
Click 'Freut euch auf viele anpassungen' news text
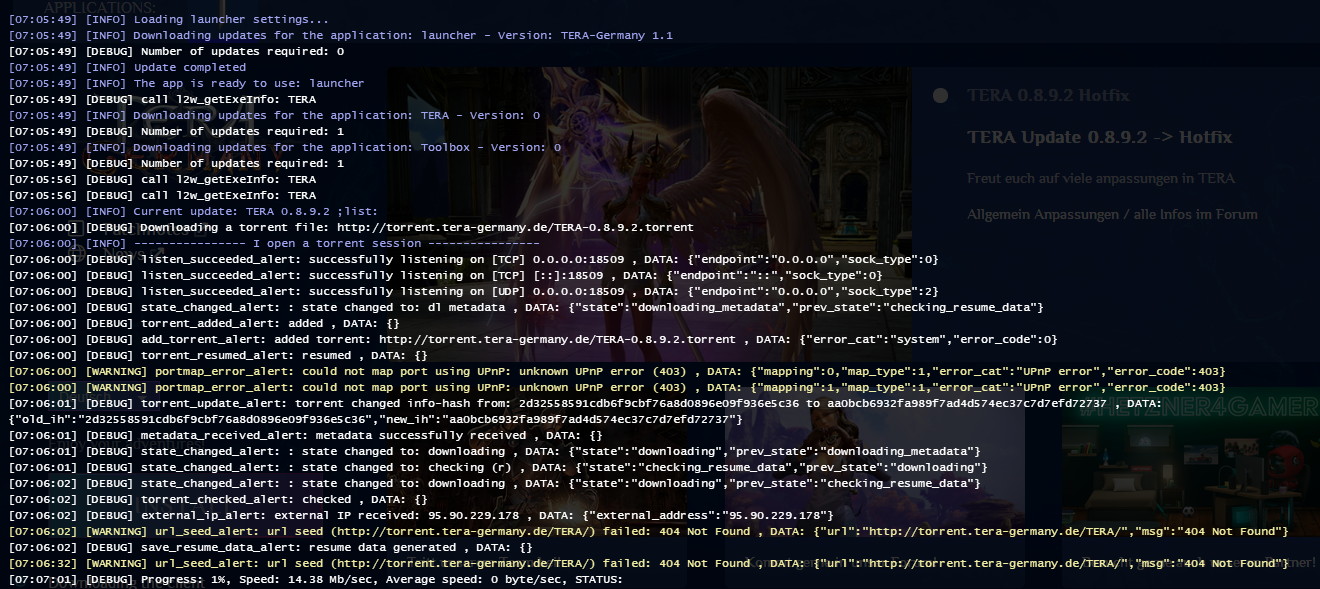(1100, 178)
